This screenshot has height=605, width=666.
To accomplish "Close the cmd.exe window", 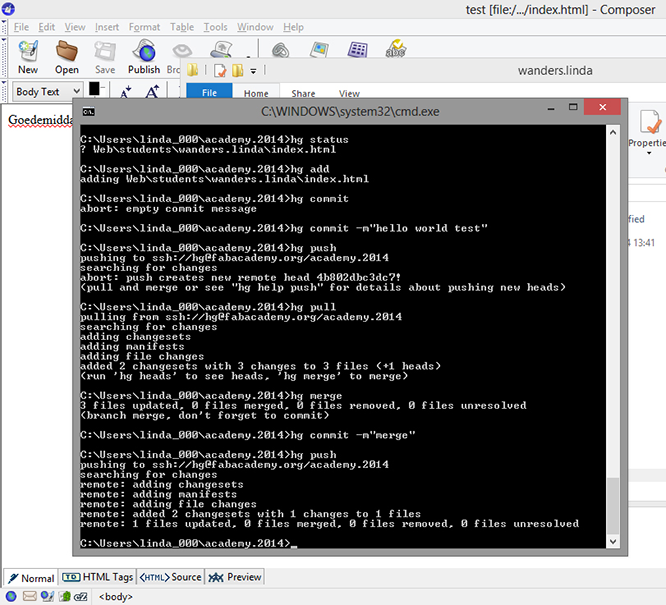I will [602, 107].
